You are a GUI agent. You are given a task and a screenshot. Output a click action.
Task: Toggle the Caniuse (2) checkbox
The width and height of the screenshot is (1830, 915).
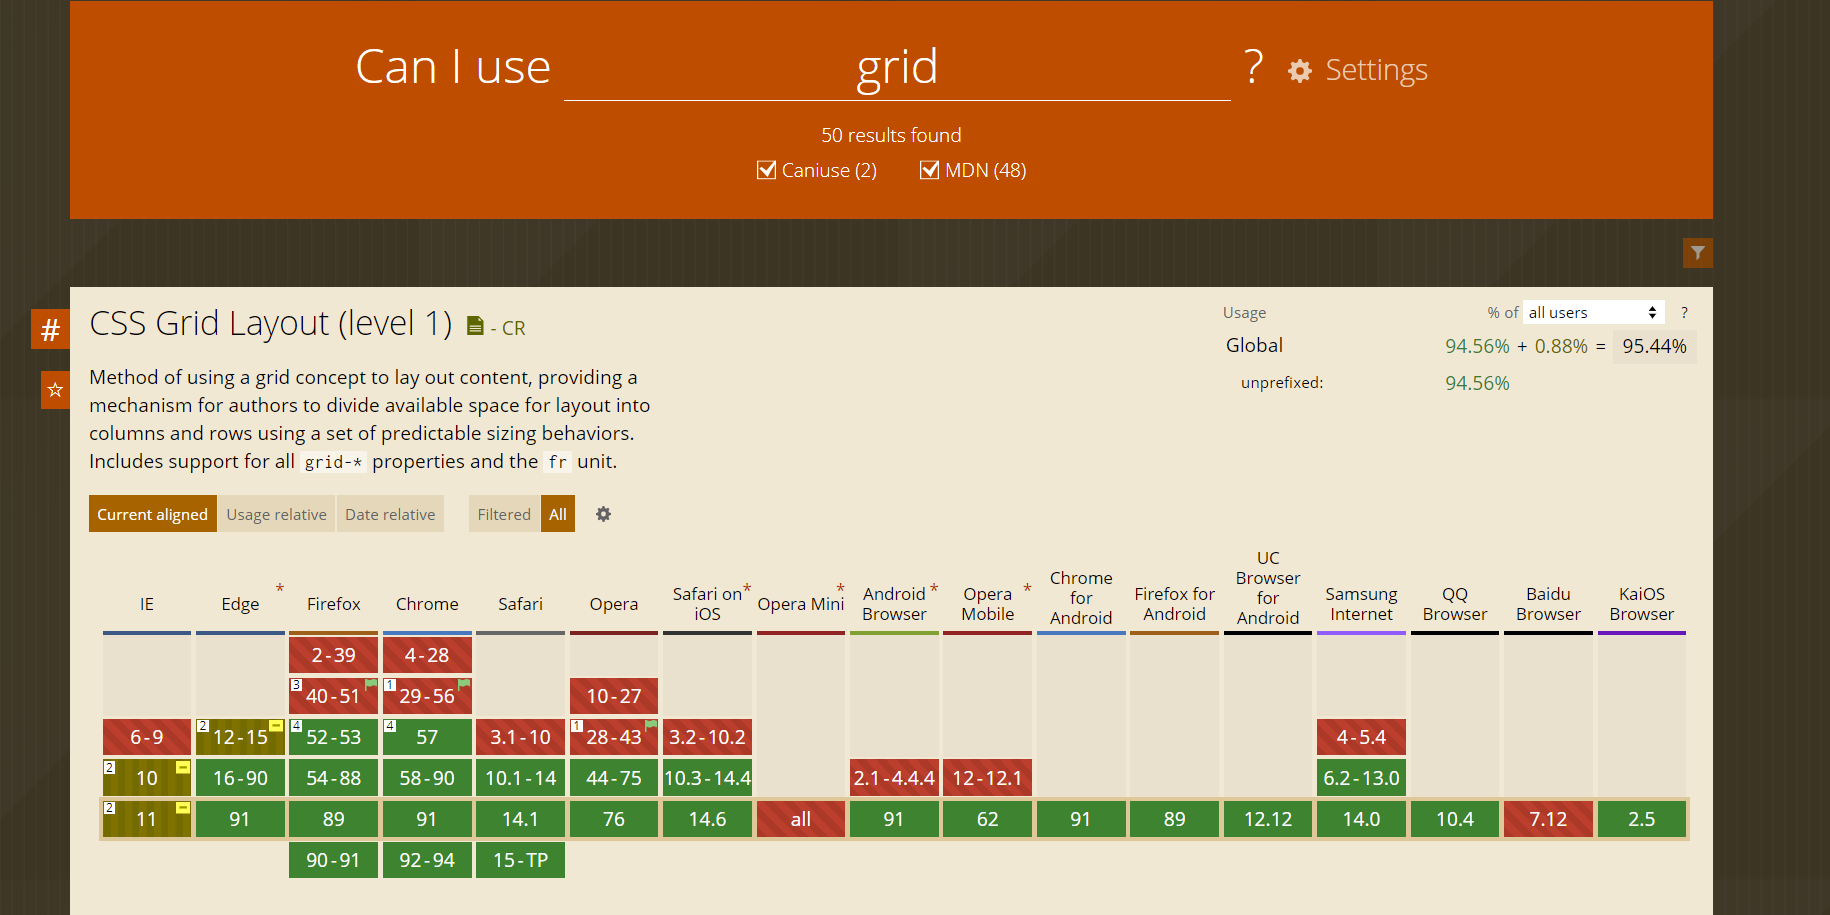pos(767,170)
